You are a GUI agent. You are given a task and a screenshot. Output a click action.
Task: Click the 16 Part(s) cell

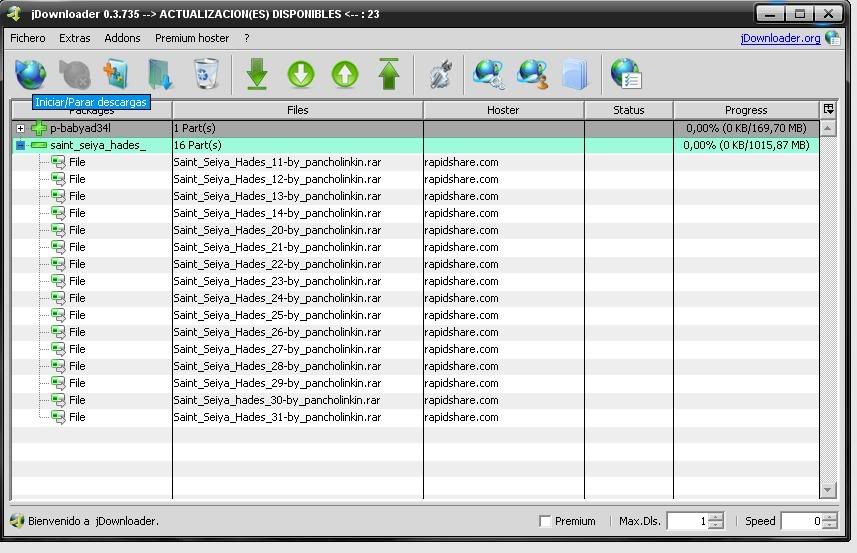(298, 145)
